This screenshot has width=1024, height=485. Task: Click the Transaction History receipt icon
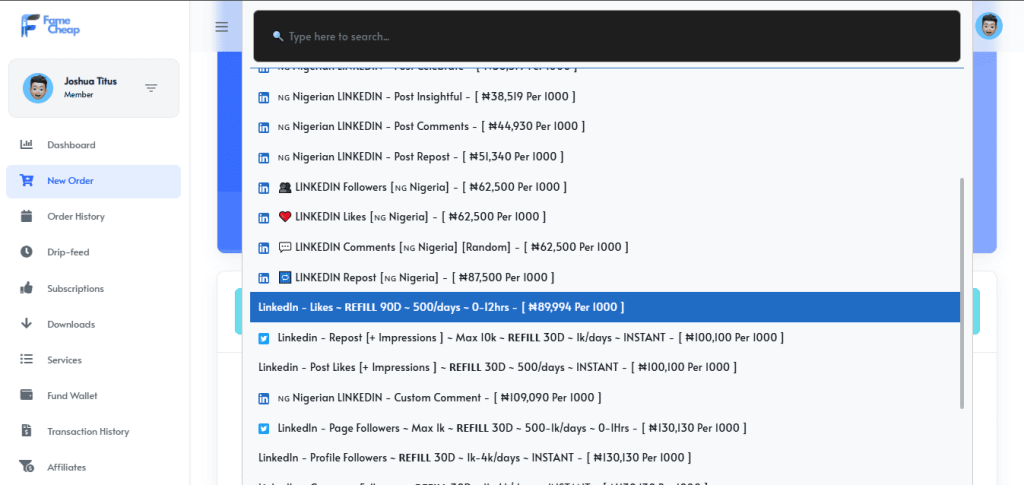click(27, 431)
